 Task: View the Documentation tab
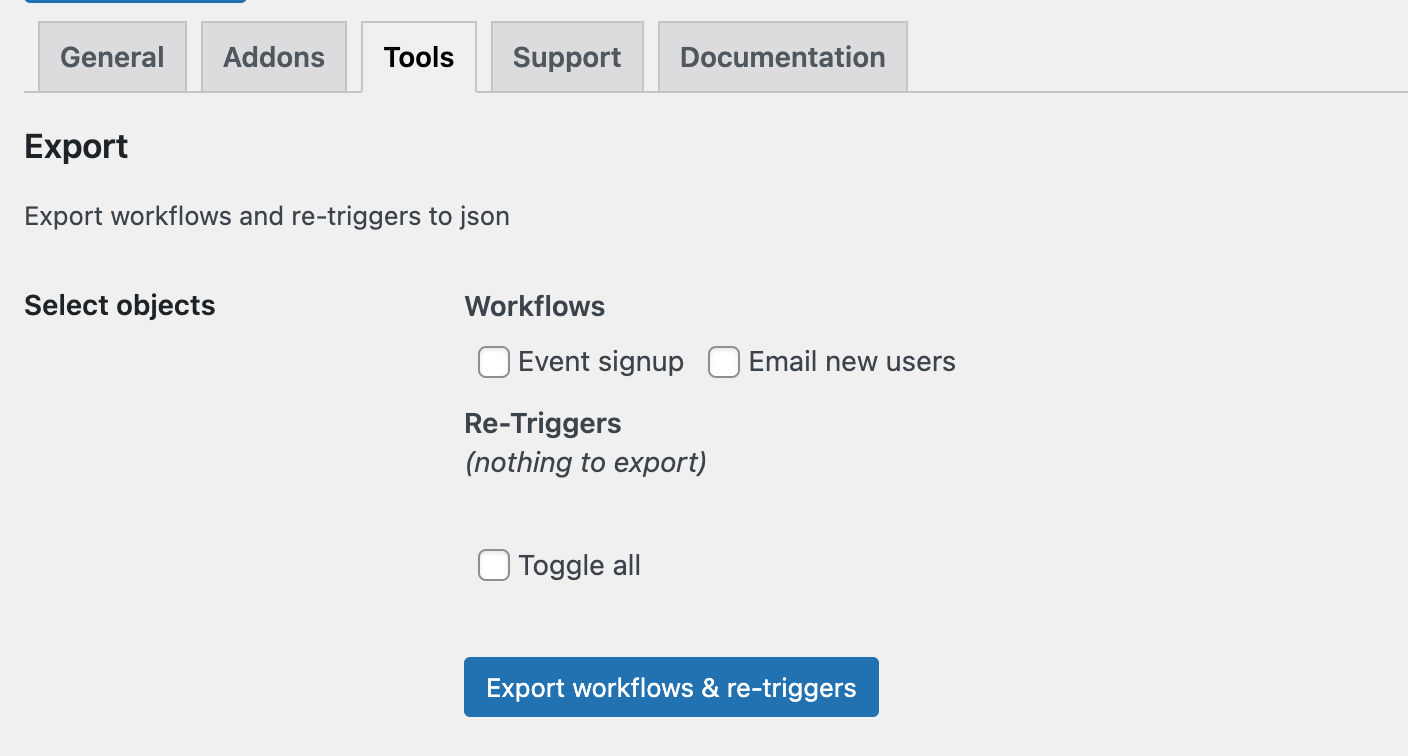pos(782,57)
